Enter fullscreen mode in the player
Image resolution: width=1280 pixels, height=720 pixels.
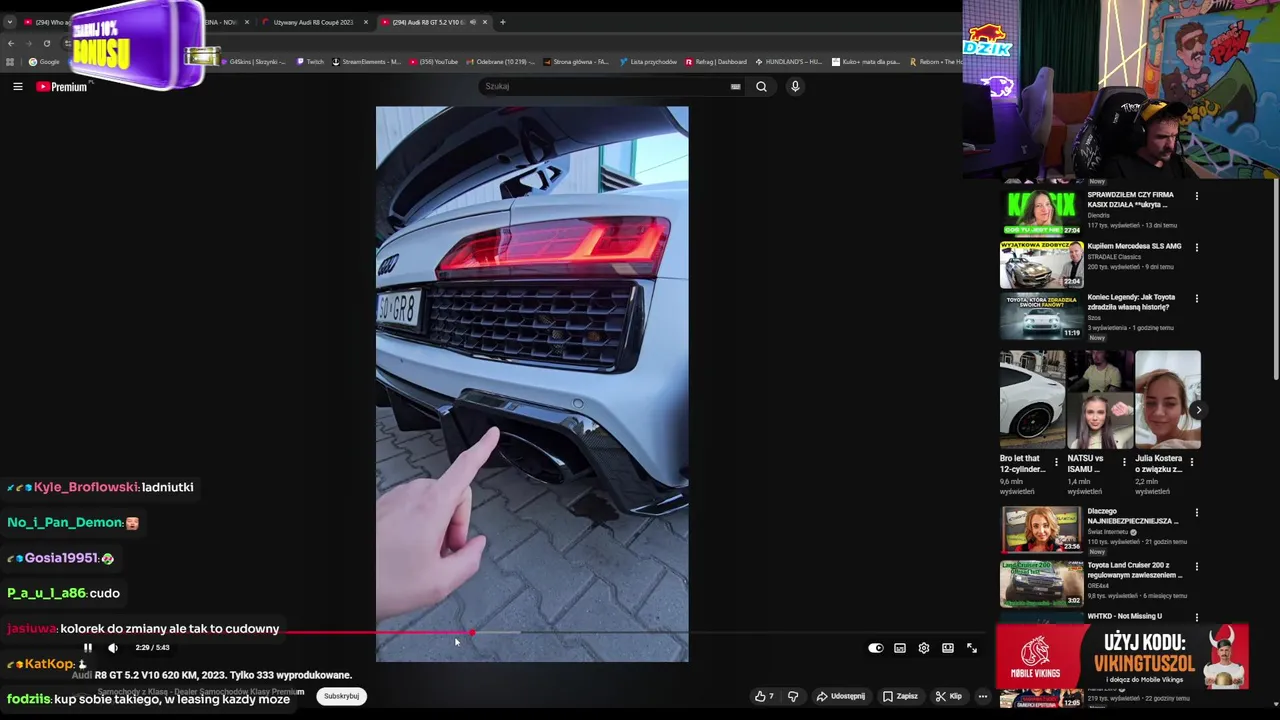[x=972, y=648]
